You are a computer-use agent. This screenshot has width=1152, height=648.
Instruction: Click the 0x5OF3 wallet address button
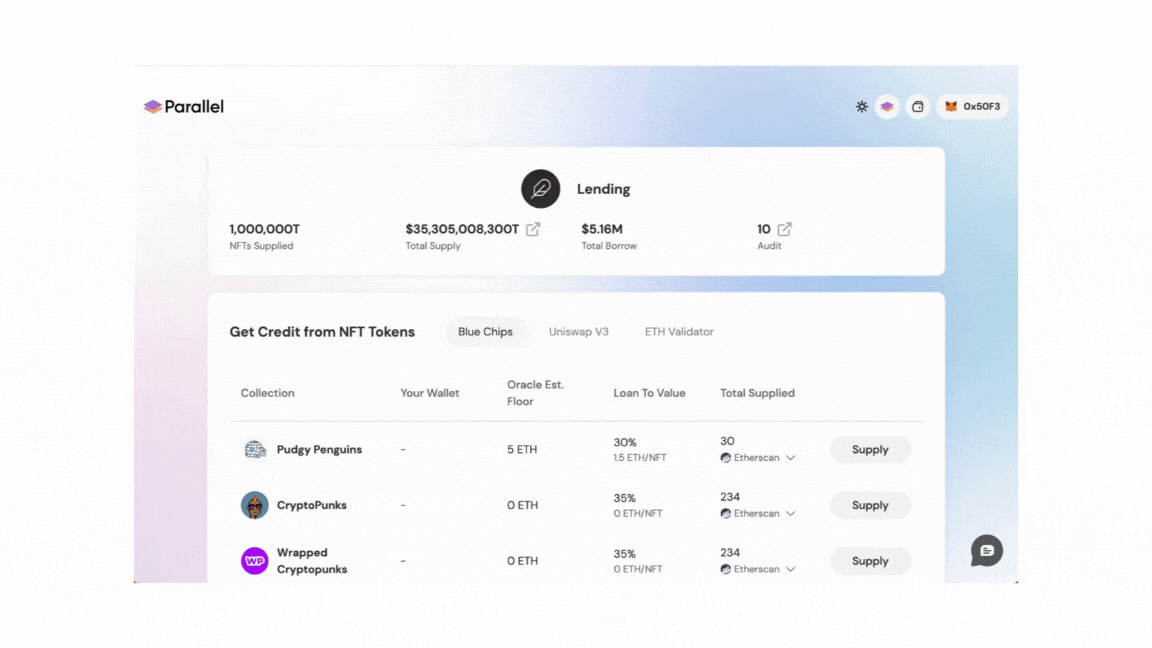tap(972, 106)
